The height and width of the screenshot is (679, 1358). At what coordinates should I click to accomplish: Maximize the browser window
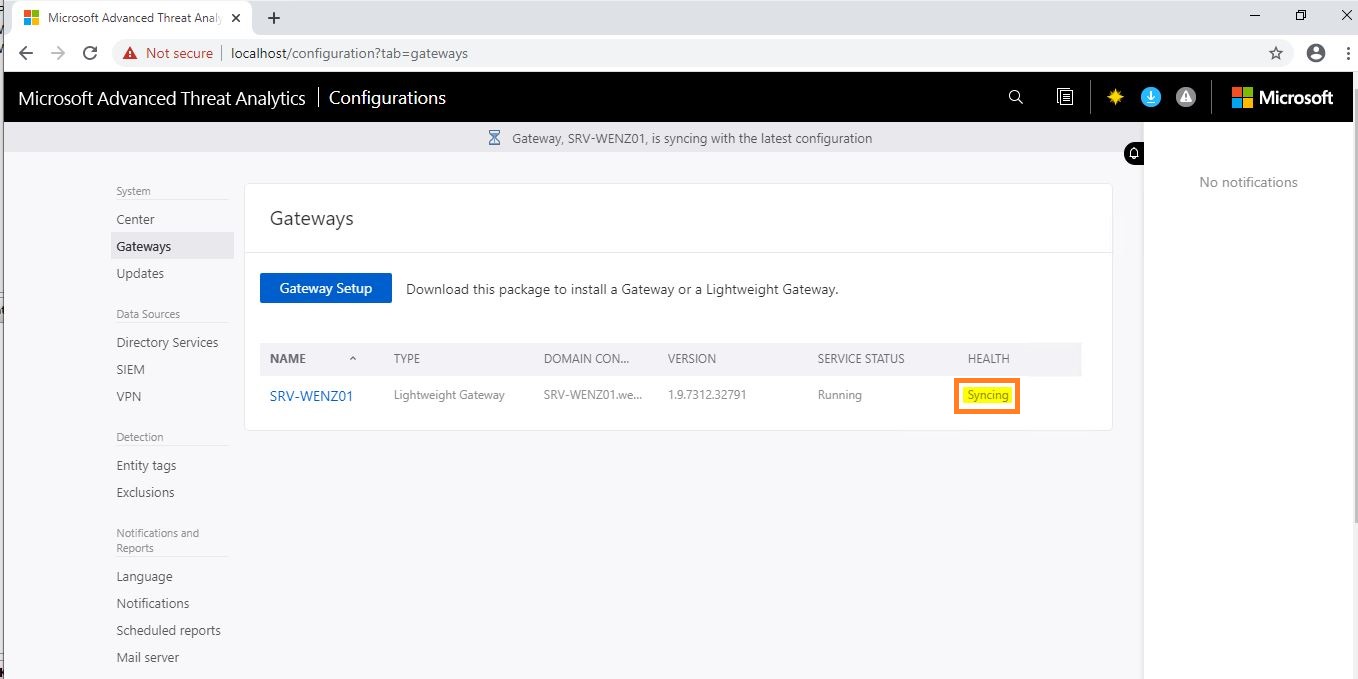[x=1301, y=15]
